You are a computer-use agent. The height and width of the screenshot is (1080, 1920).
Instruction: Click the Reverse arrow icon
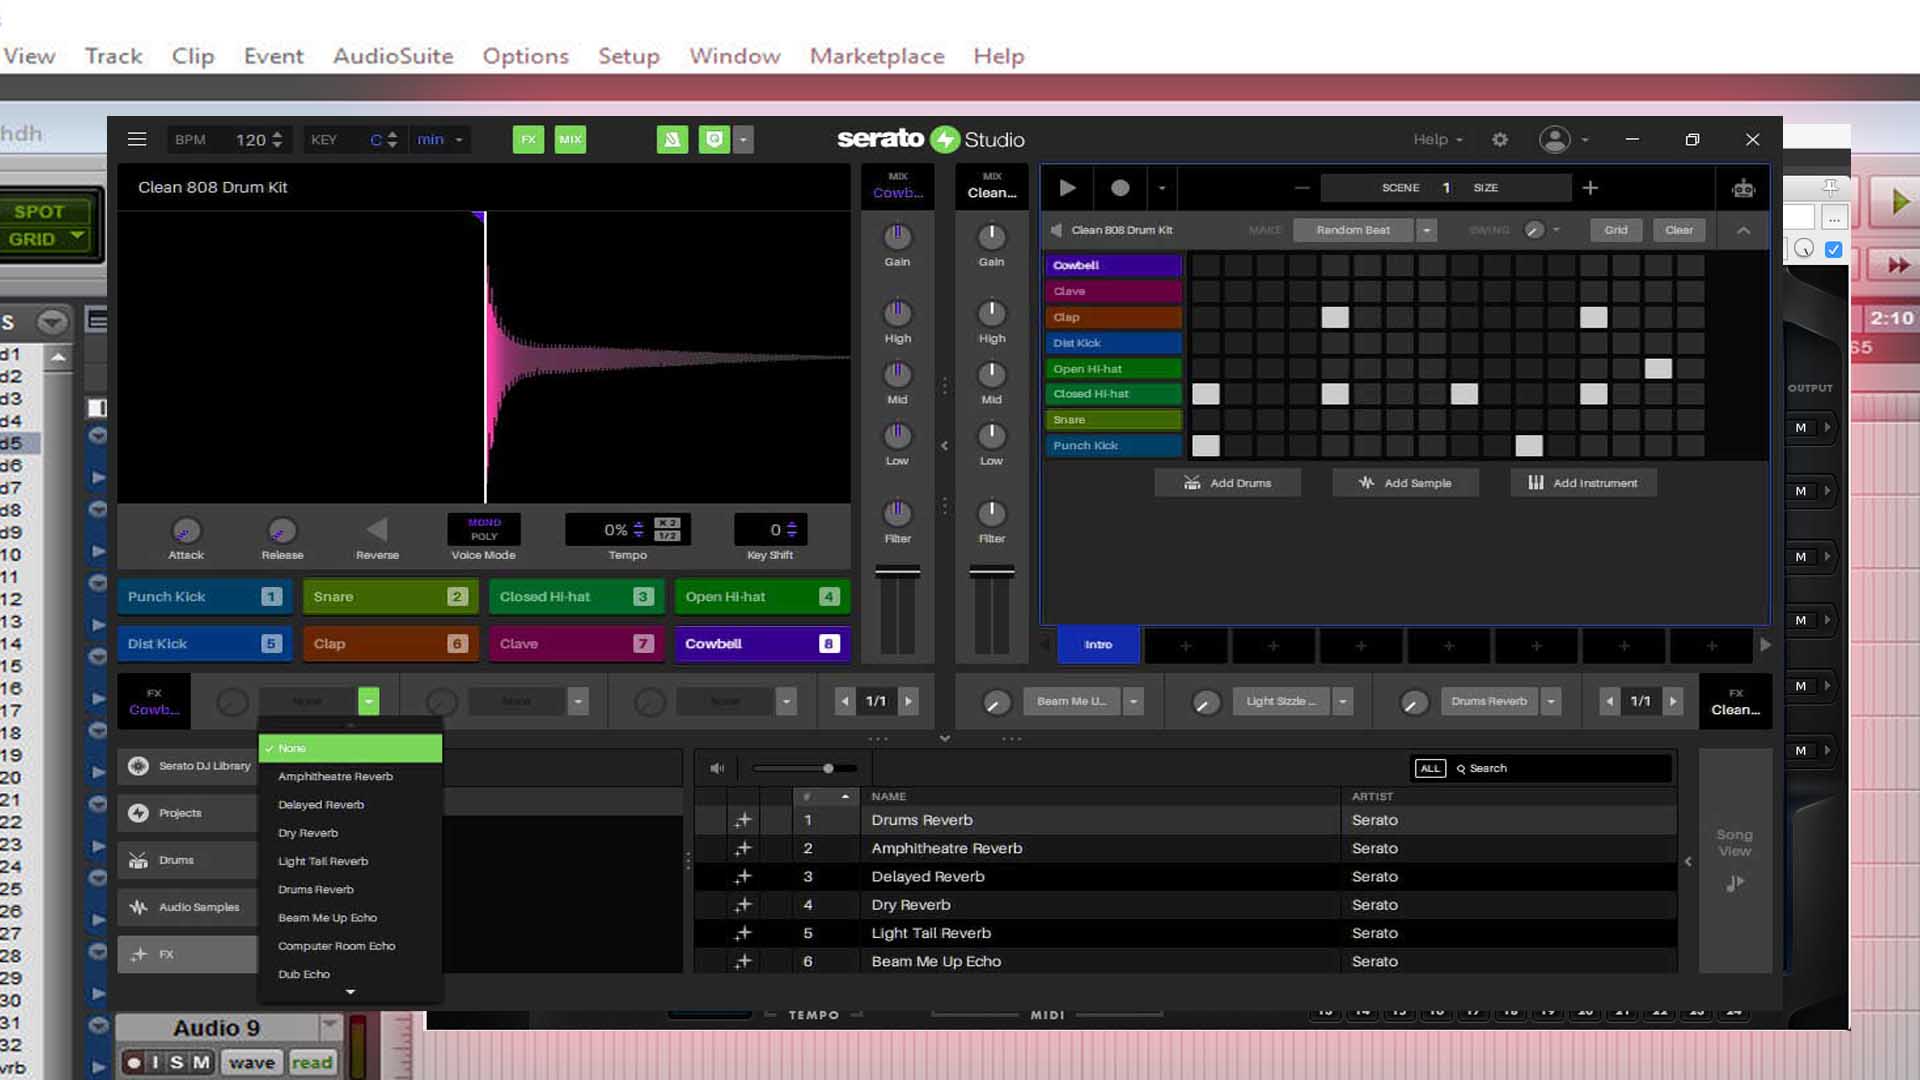pos(377,530)
